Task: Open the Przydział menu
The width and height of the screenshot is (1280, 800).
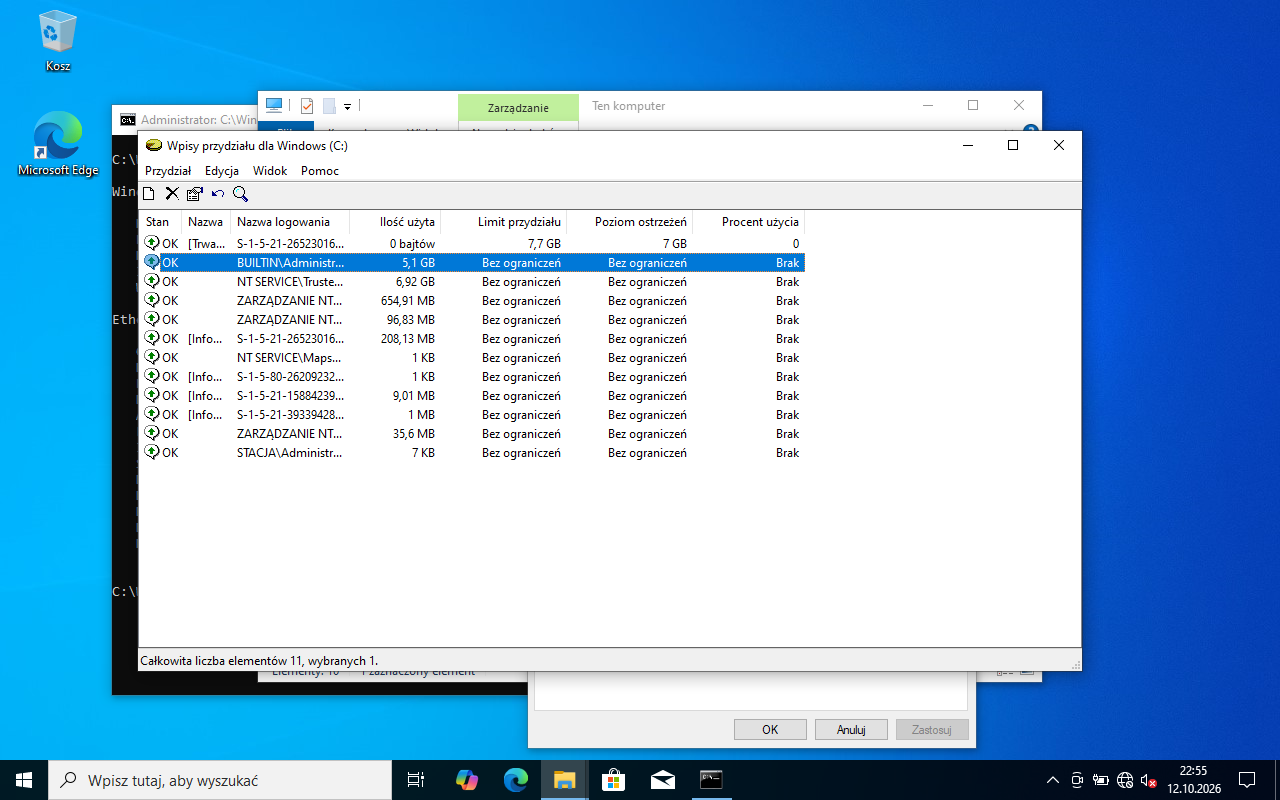Action: point(168,171)
